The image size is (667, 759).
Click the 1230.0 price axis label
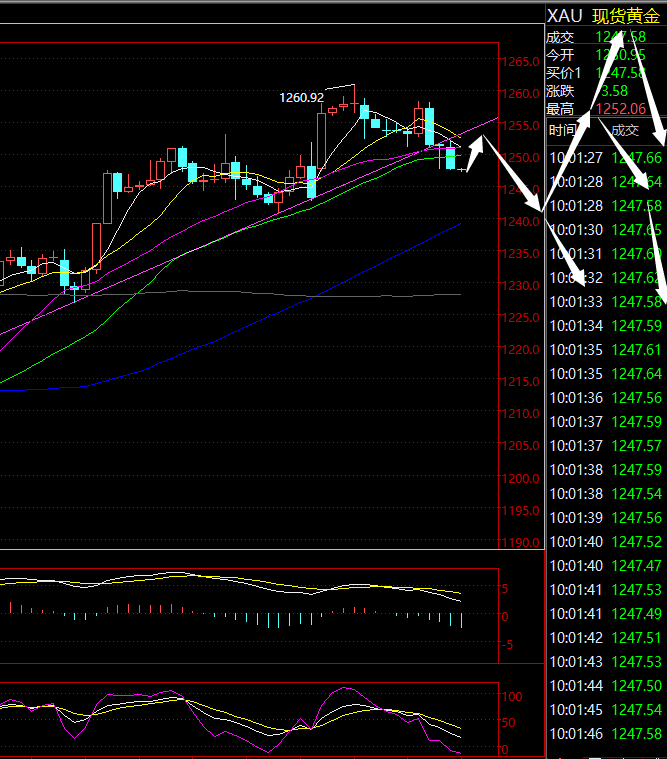(x=520, y=286)
